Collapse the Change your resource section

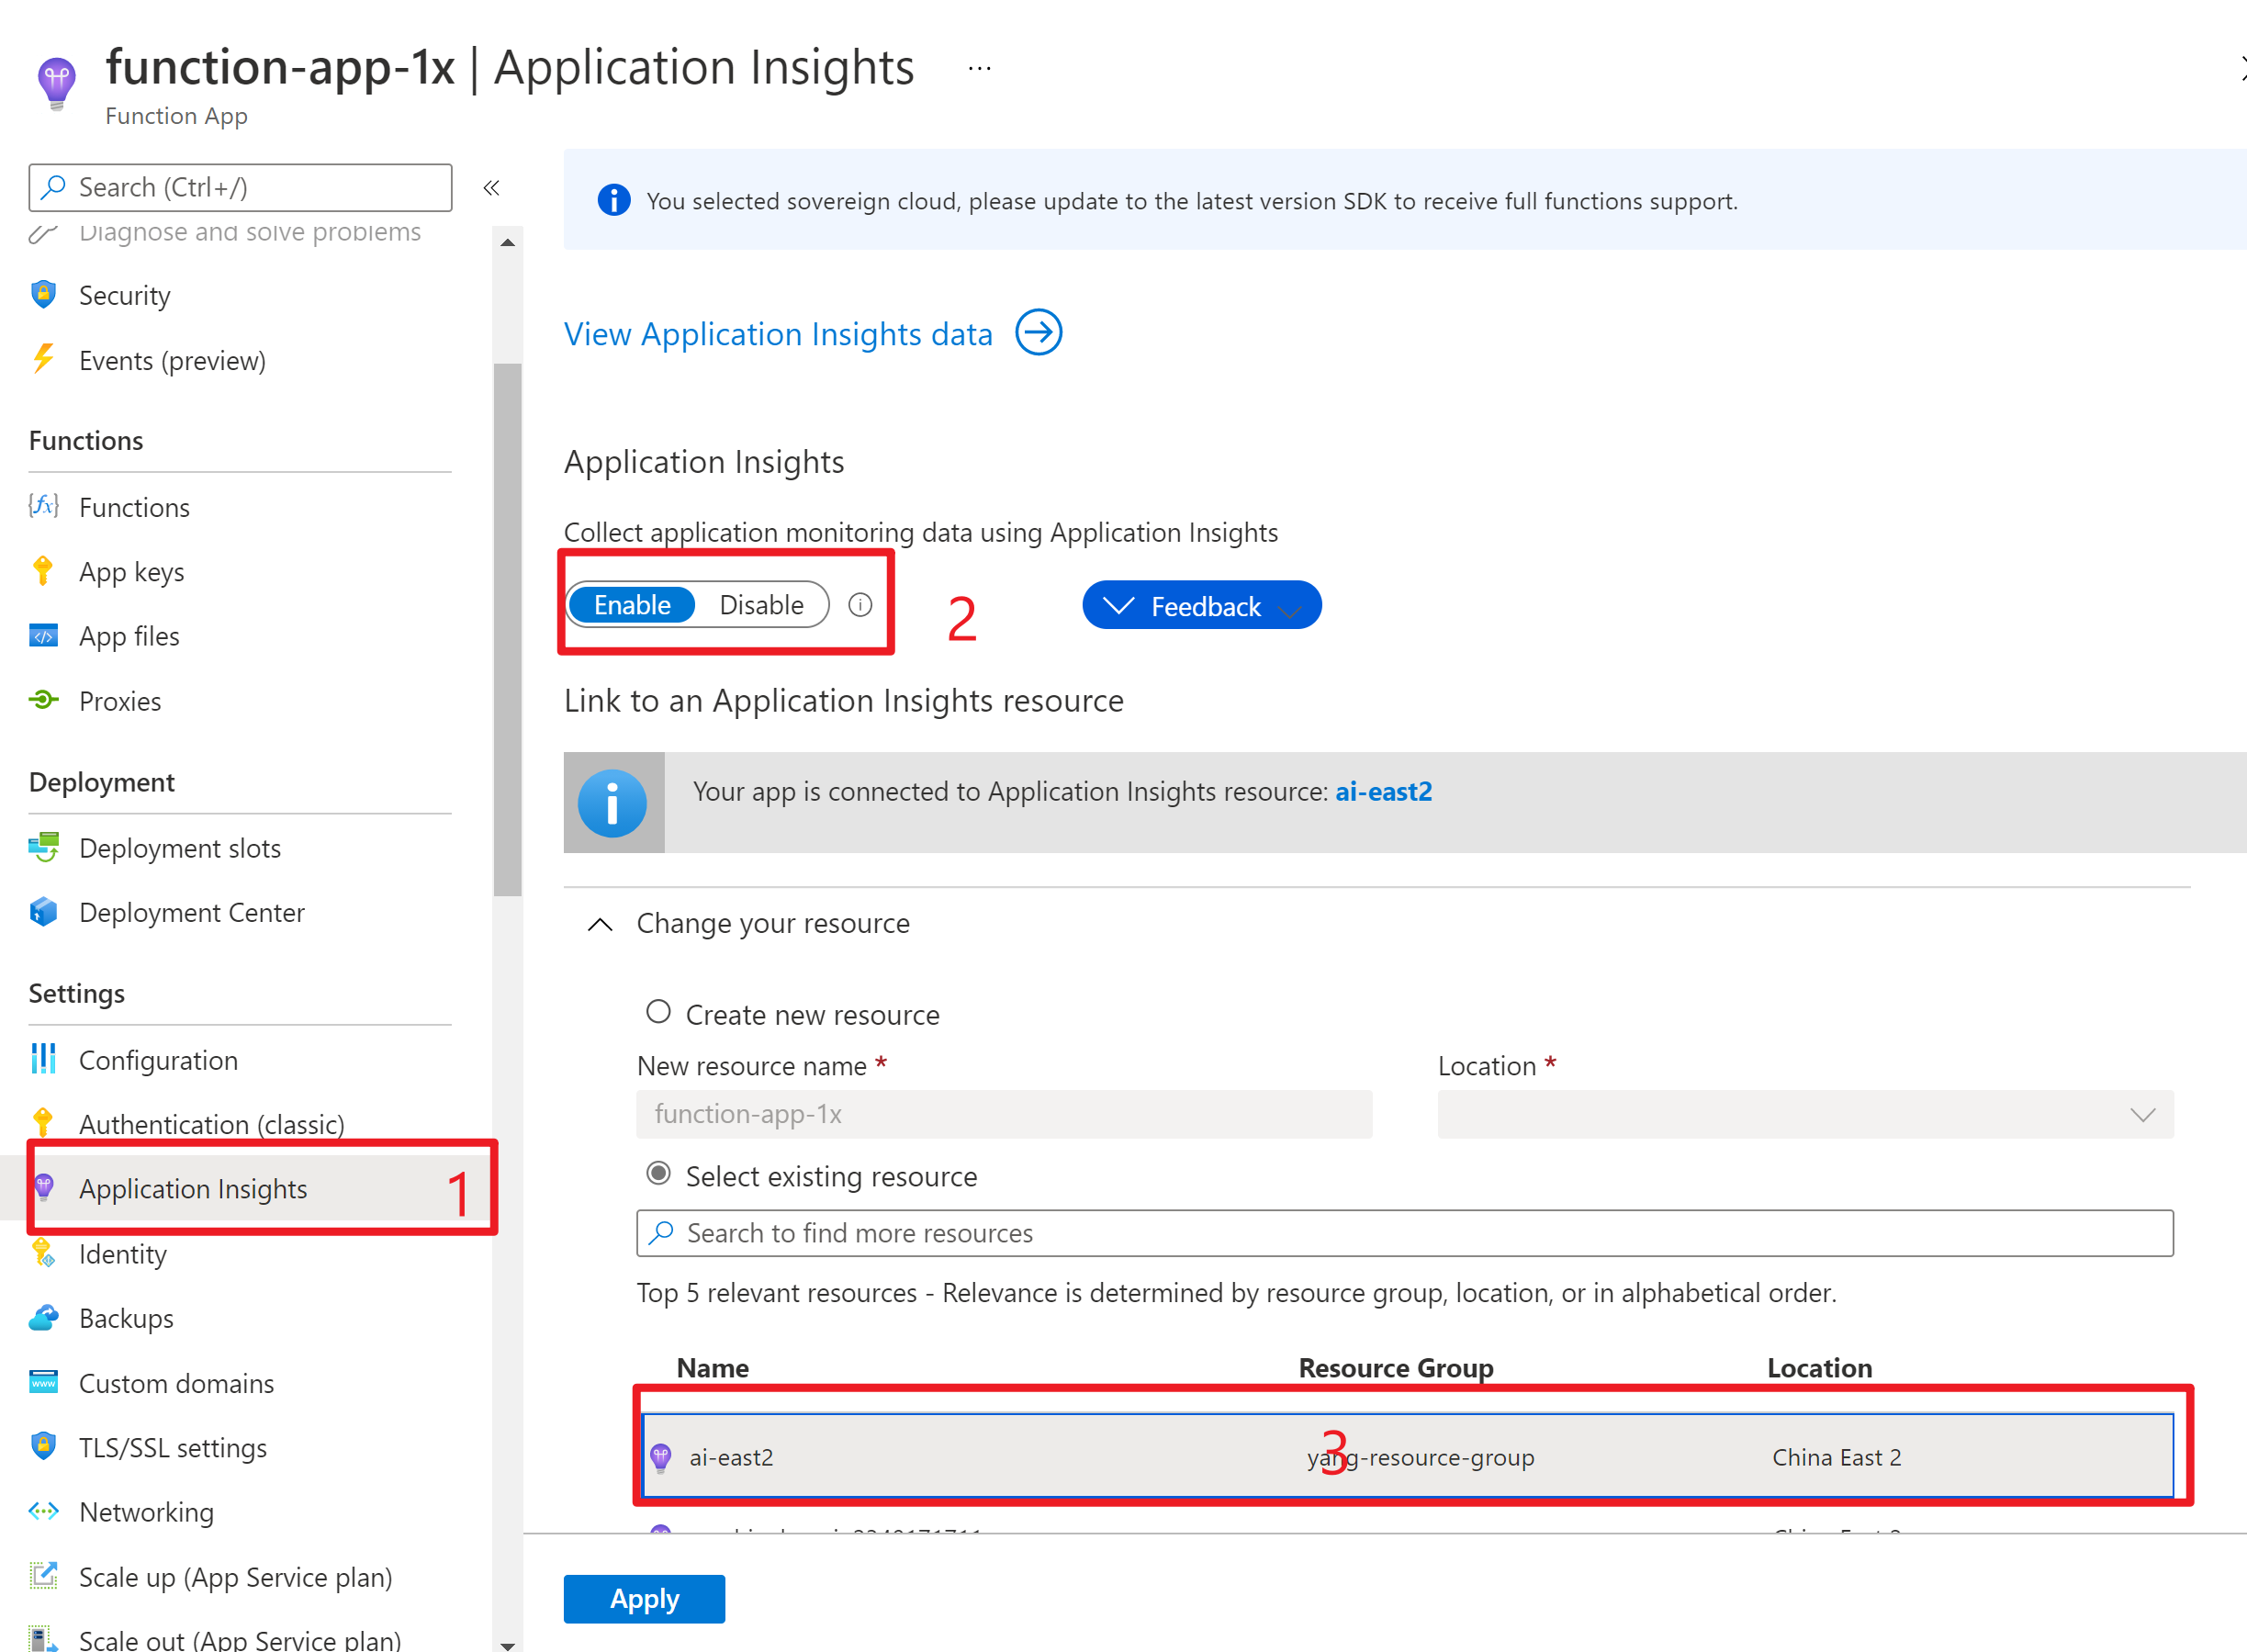pyautogui.click(x=600, y=924)
